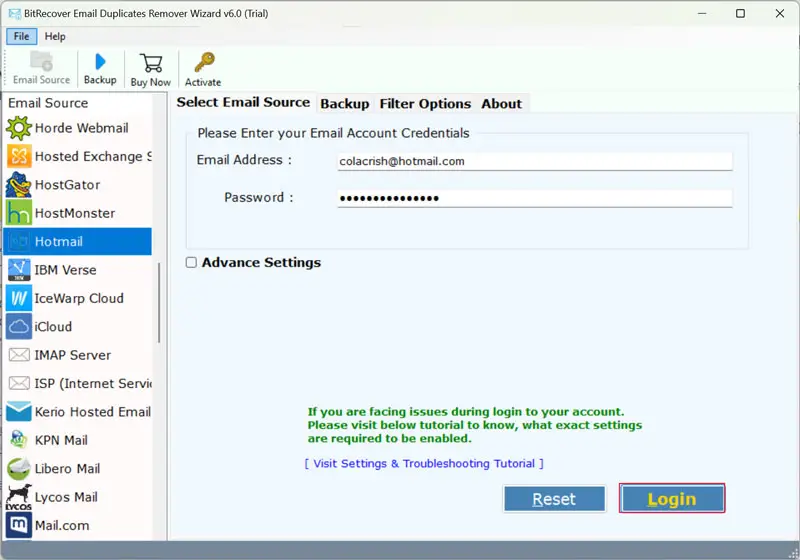Click the Reset button
This screenshot has width=800, height=560.
click(x=555, y=498)
